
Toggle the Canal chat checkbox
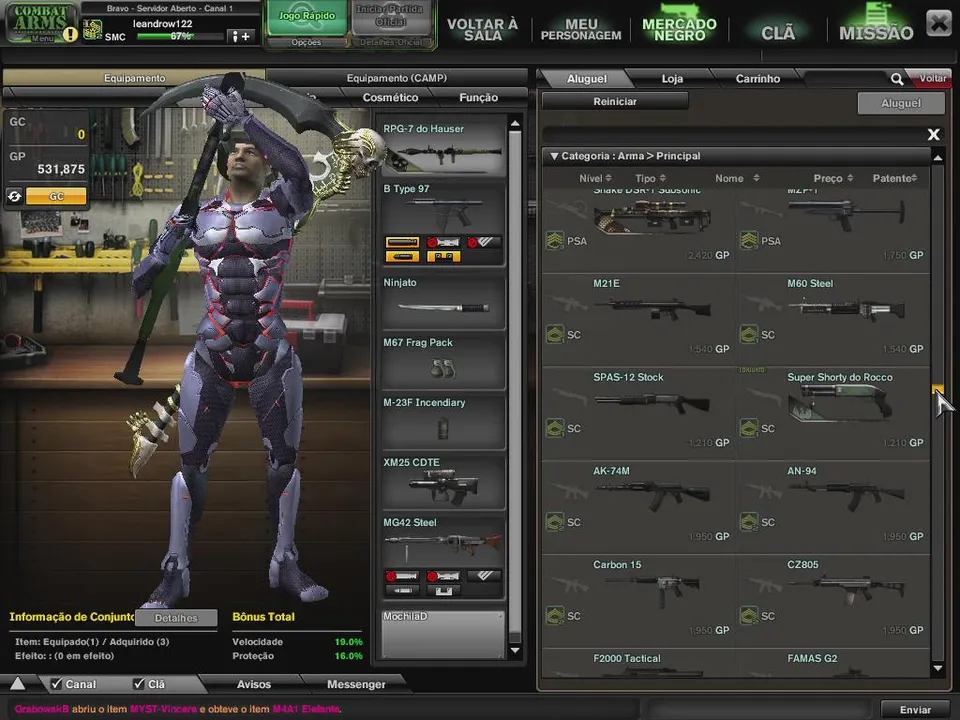56,683
